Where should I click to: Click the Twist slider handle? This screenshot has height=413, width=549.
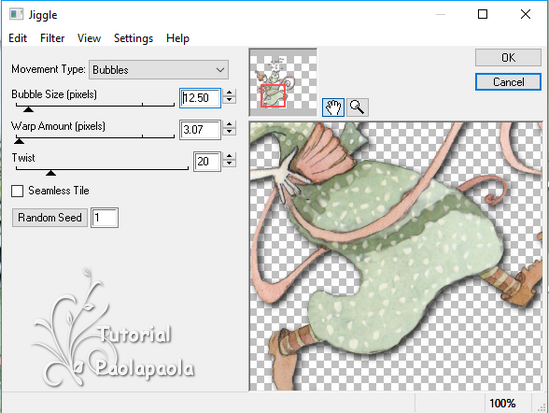(x=51, y=173)
